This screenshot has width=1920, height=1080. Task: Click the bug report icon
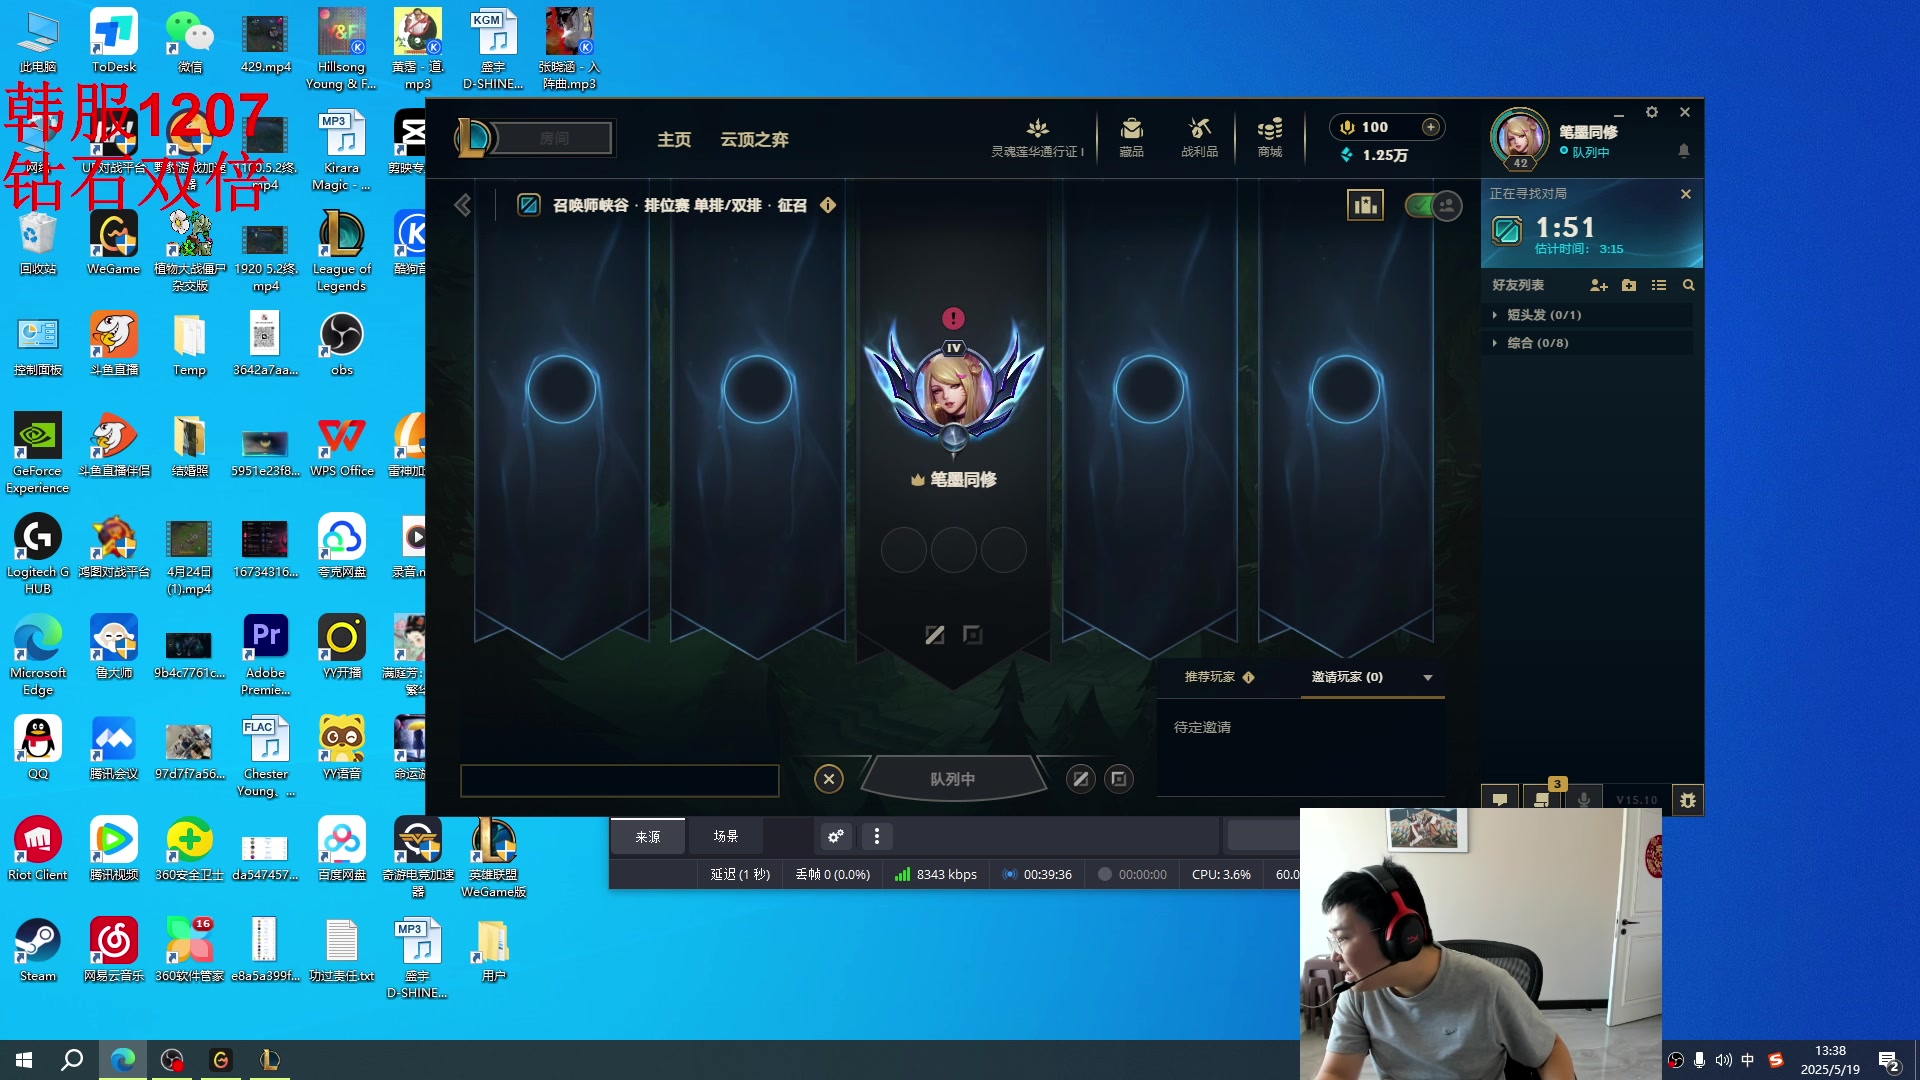(1688, 800)
